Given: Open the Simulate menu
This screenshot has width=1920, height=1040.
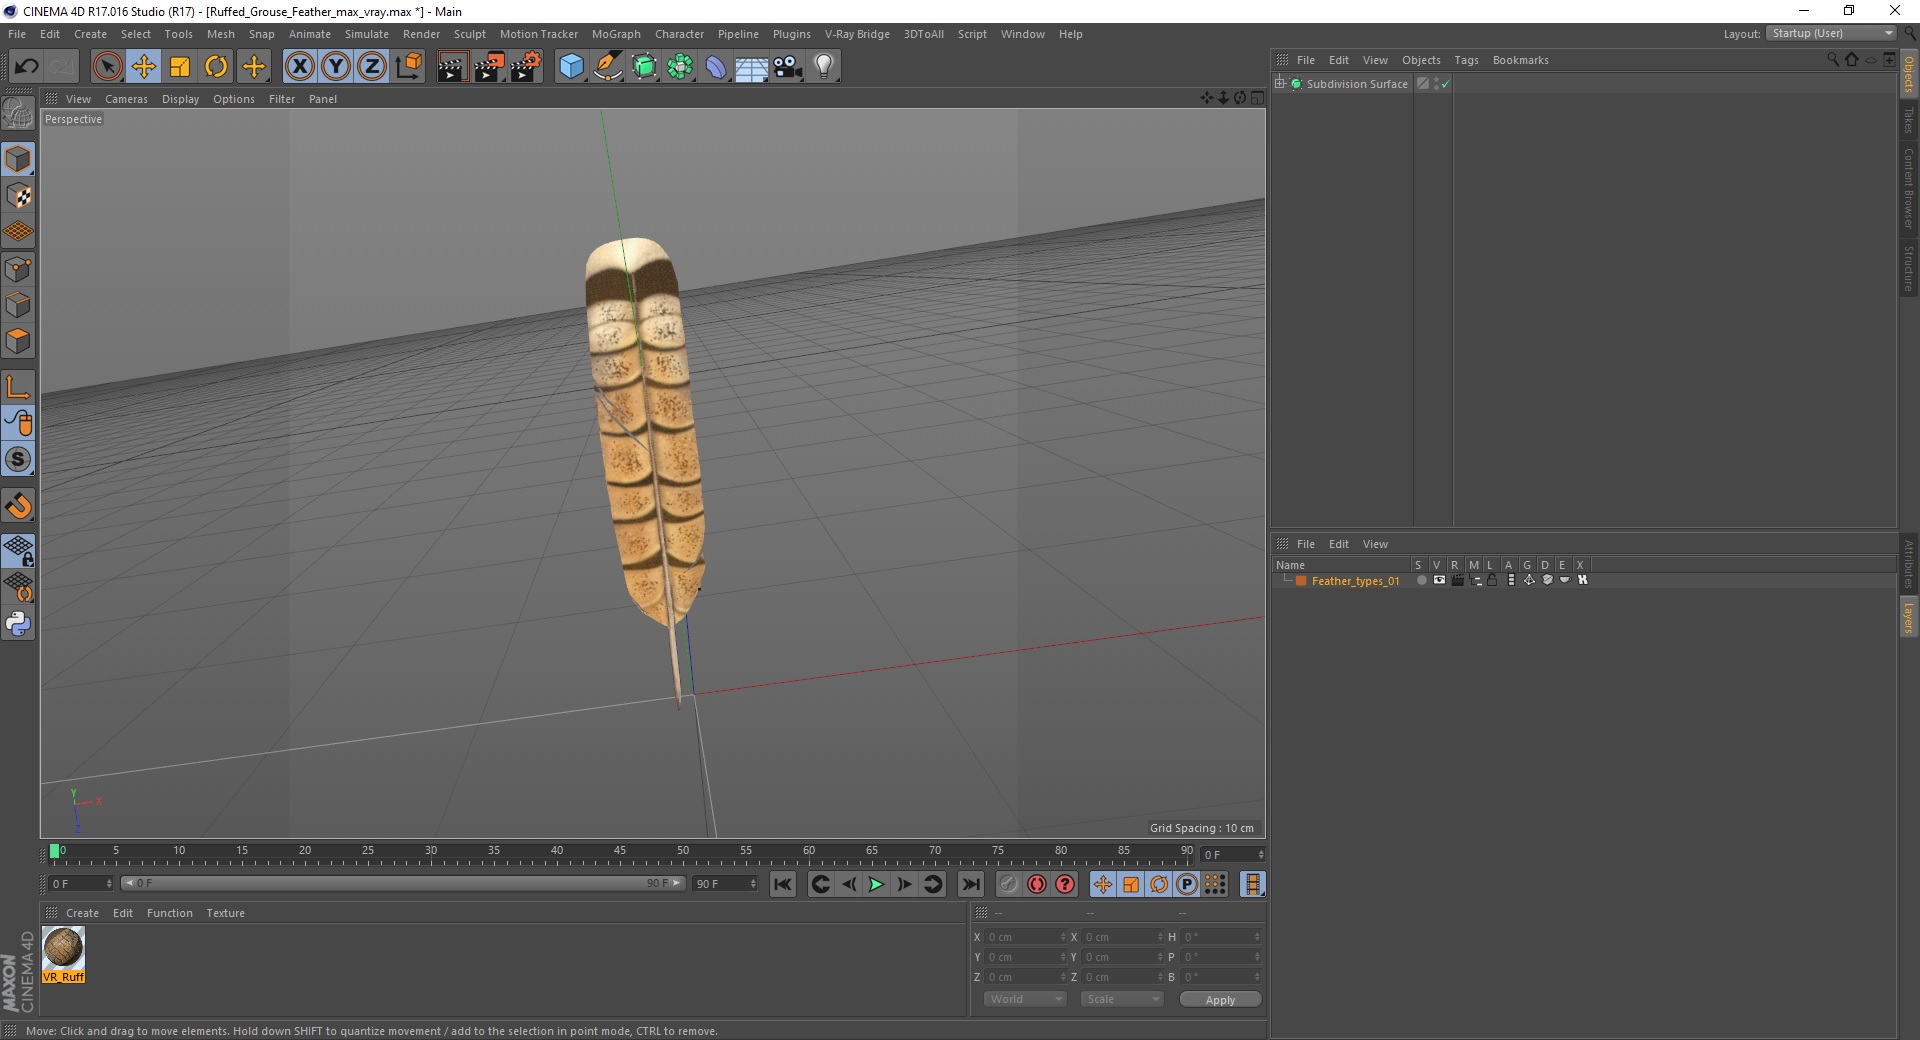Looking at the screenshot, I should pos(367,34).
